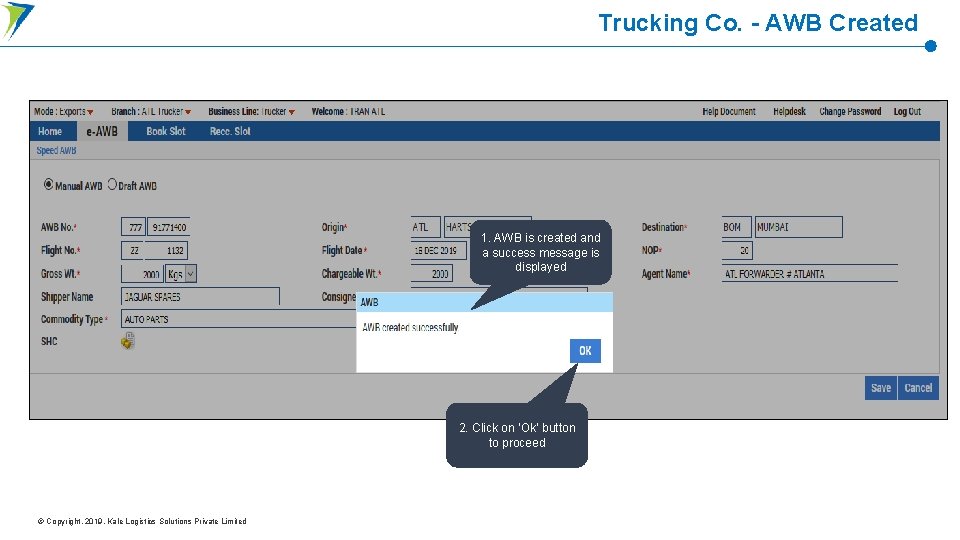960x540 pixels.
Task: Switch to the Recc. Slot tab
Action: pos(230,131)
